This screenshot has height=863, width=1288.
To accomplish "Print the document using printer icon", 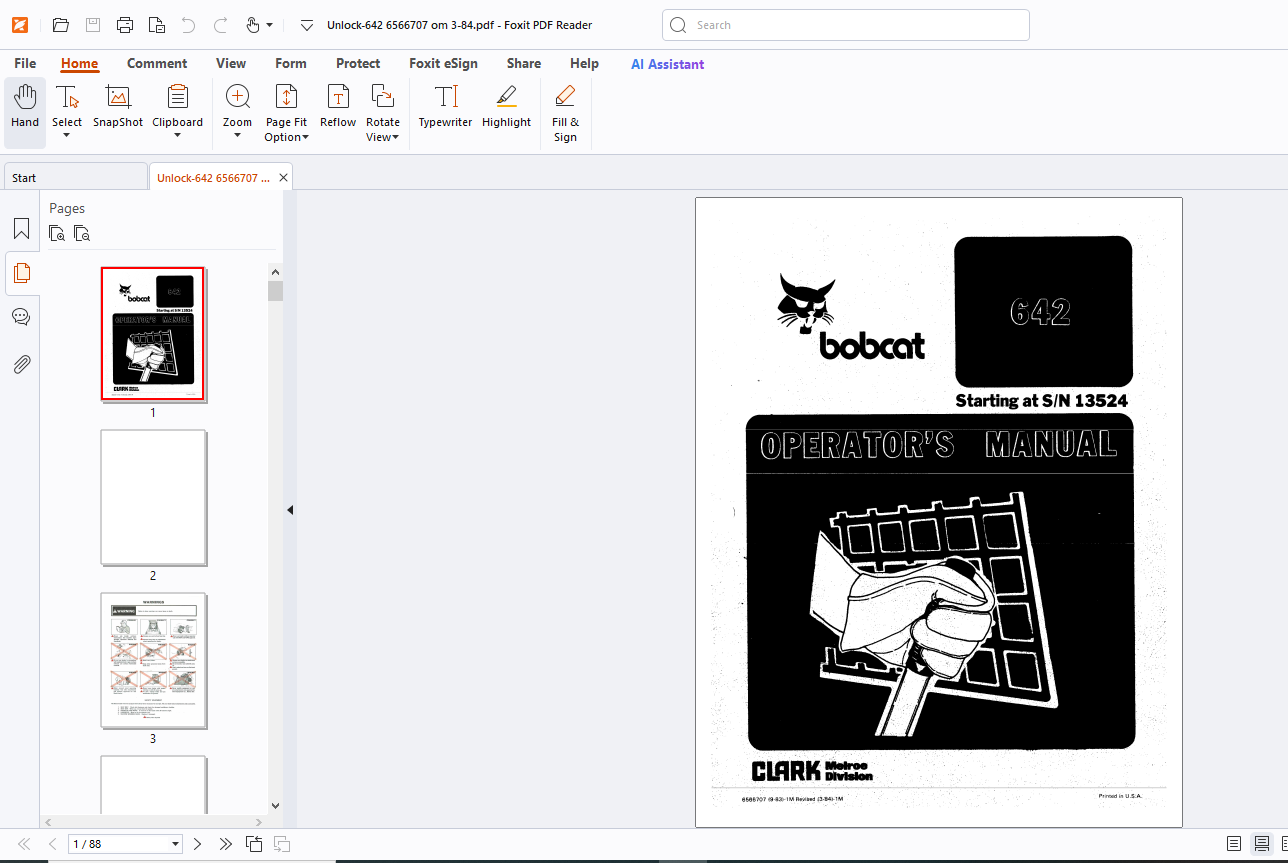I will click(125, 25).
